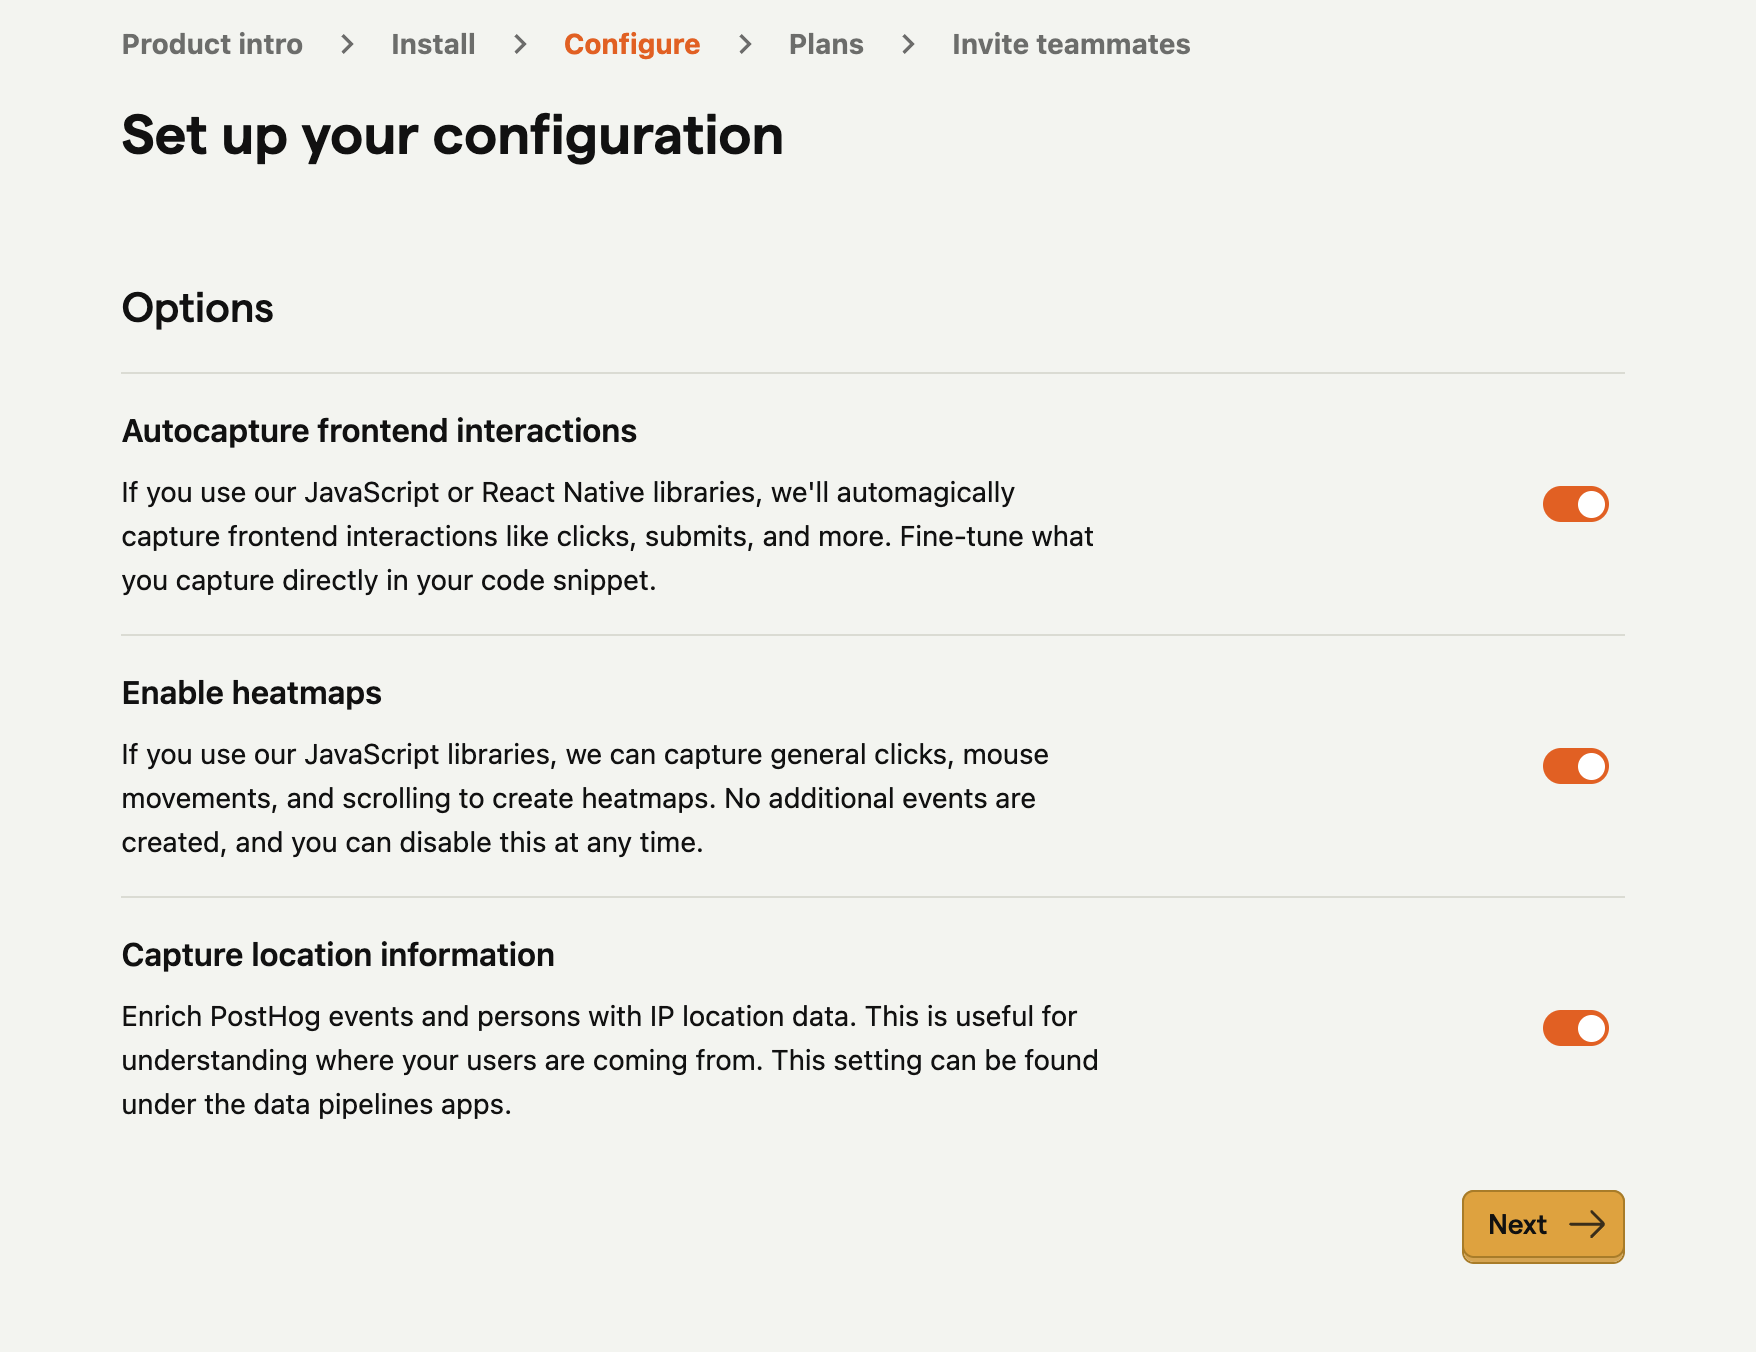
Task: Jump to the Plans step
Action: (826, 44)
